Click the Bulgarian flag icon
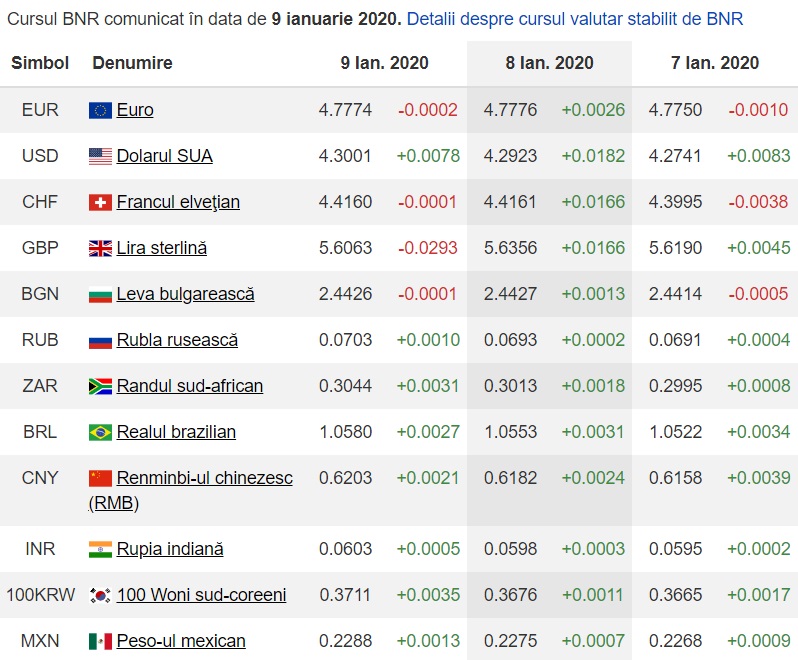 100,294
